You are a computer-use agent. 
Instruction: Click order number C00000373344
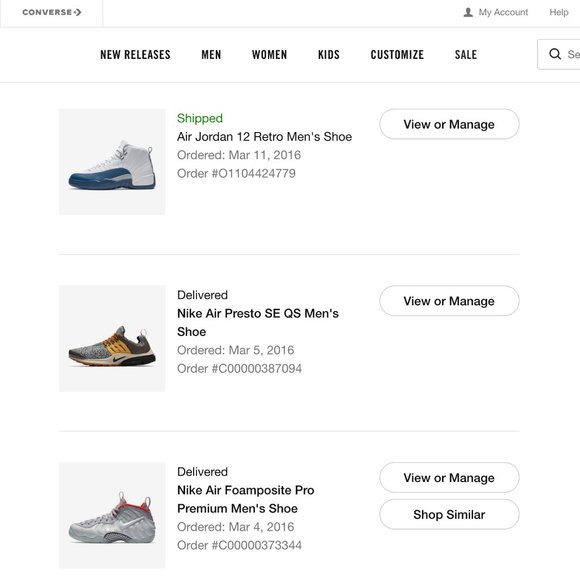pos(239,545)
